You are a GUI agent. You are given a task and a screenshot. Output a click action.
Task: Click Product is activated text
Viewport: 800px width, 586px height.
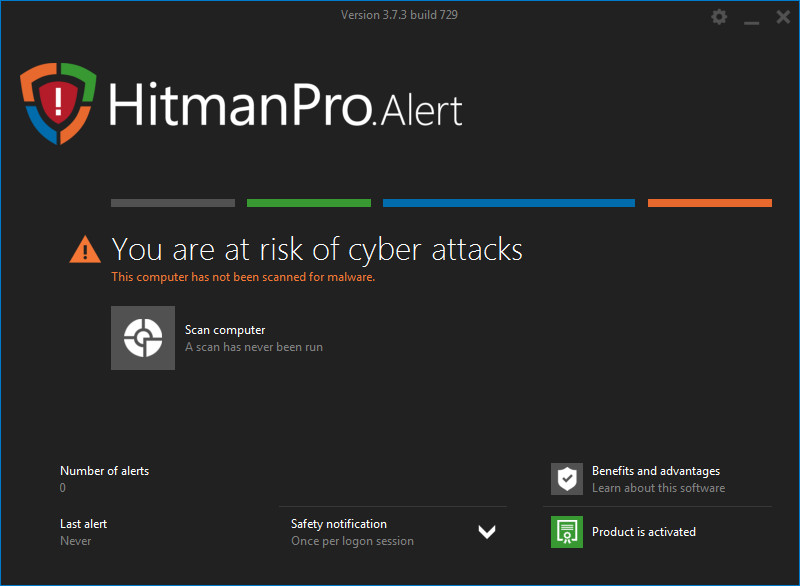click(644, 532)
